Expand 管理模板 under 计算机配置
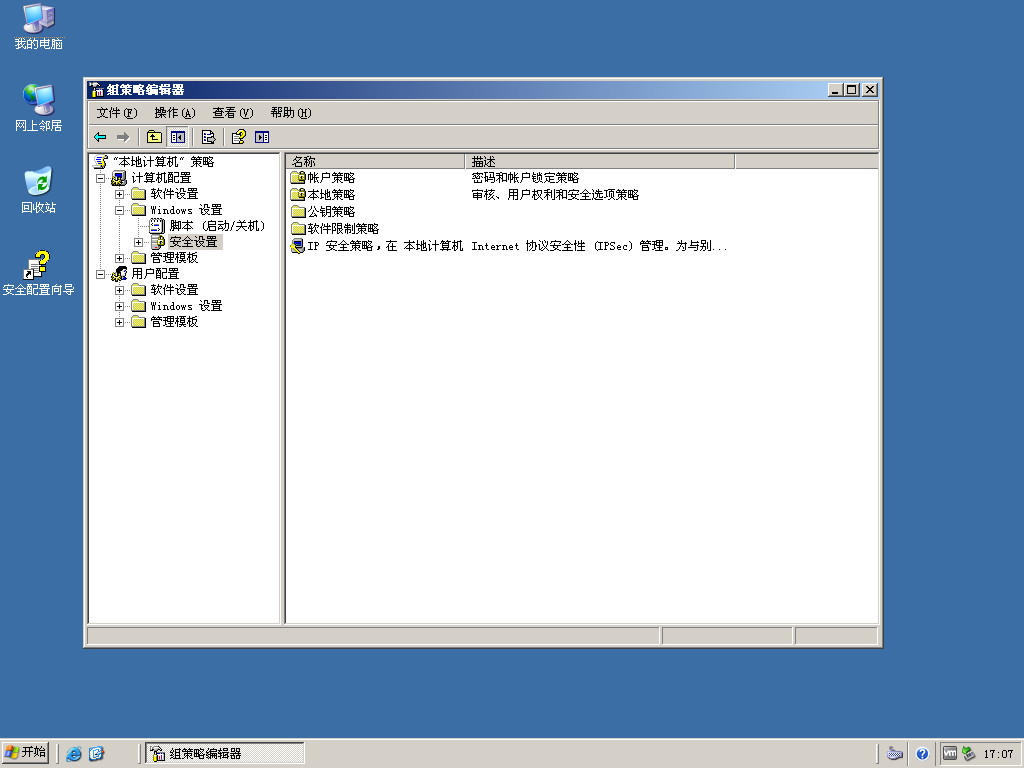The width and height of the screenshot is (1024, 768). pos(120,259)
